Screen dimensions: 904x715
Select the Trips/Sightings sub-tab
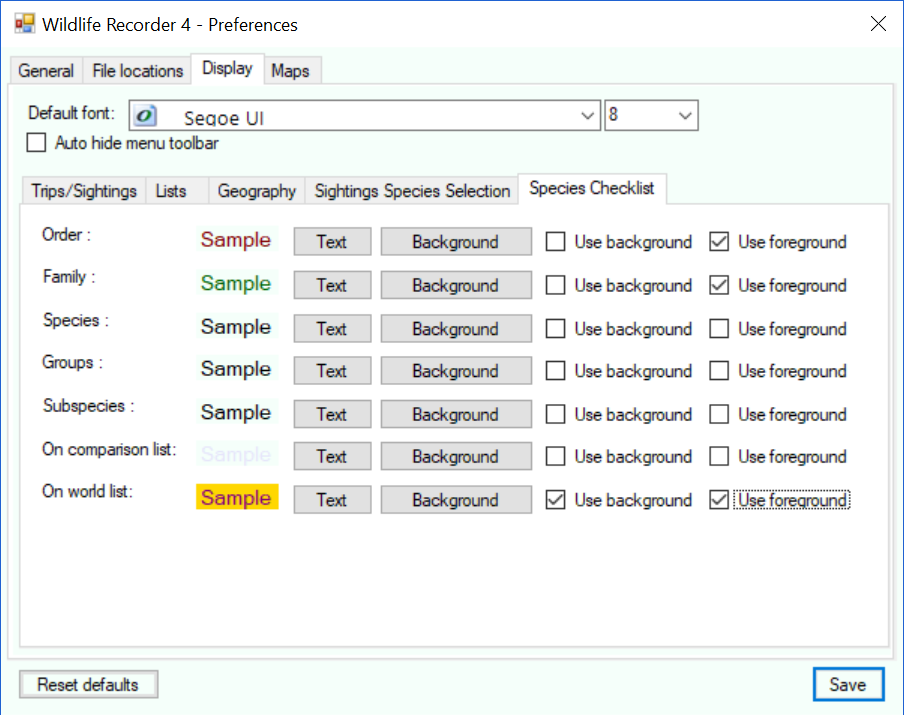click(x=84, y=191)
